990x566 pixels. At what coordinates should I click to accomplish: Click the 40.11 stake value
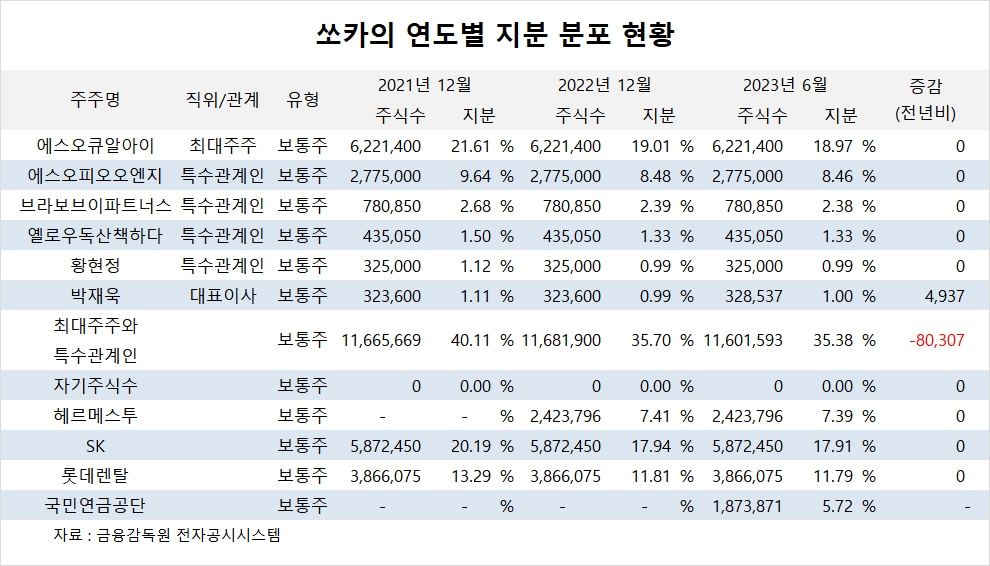click(470, 340)
